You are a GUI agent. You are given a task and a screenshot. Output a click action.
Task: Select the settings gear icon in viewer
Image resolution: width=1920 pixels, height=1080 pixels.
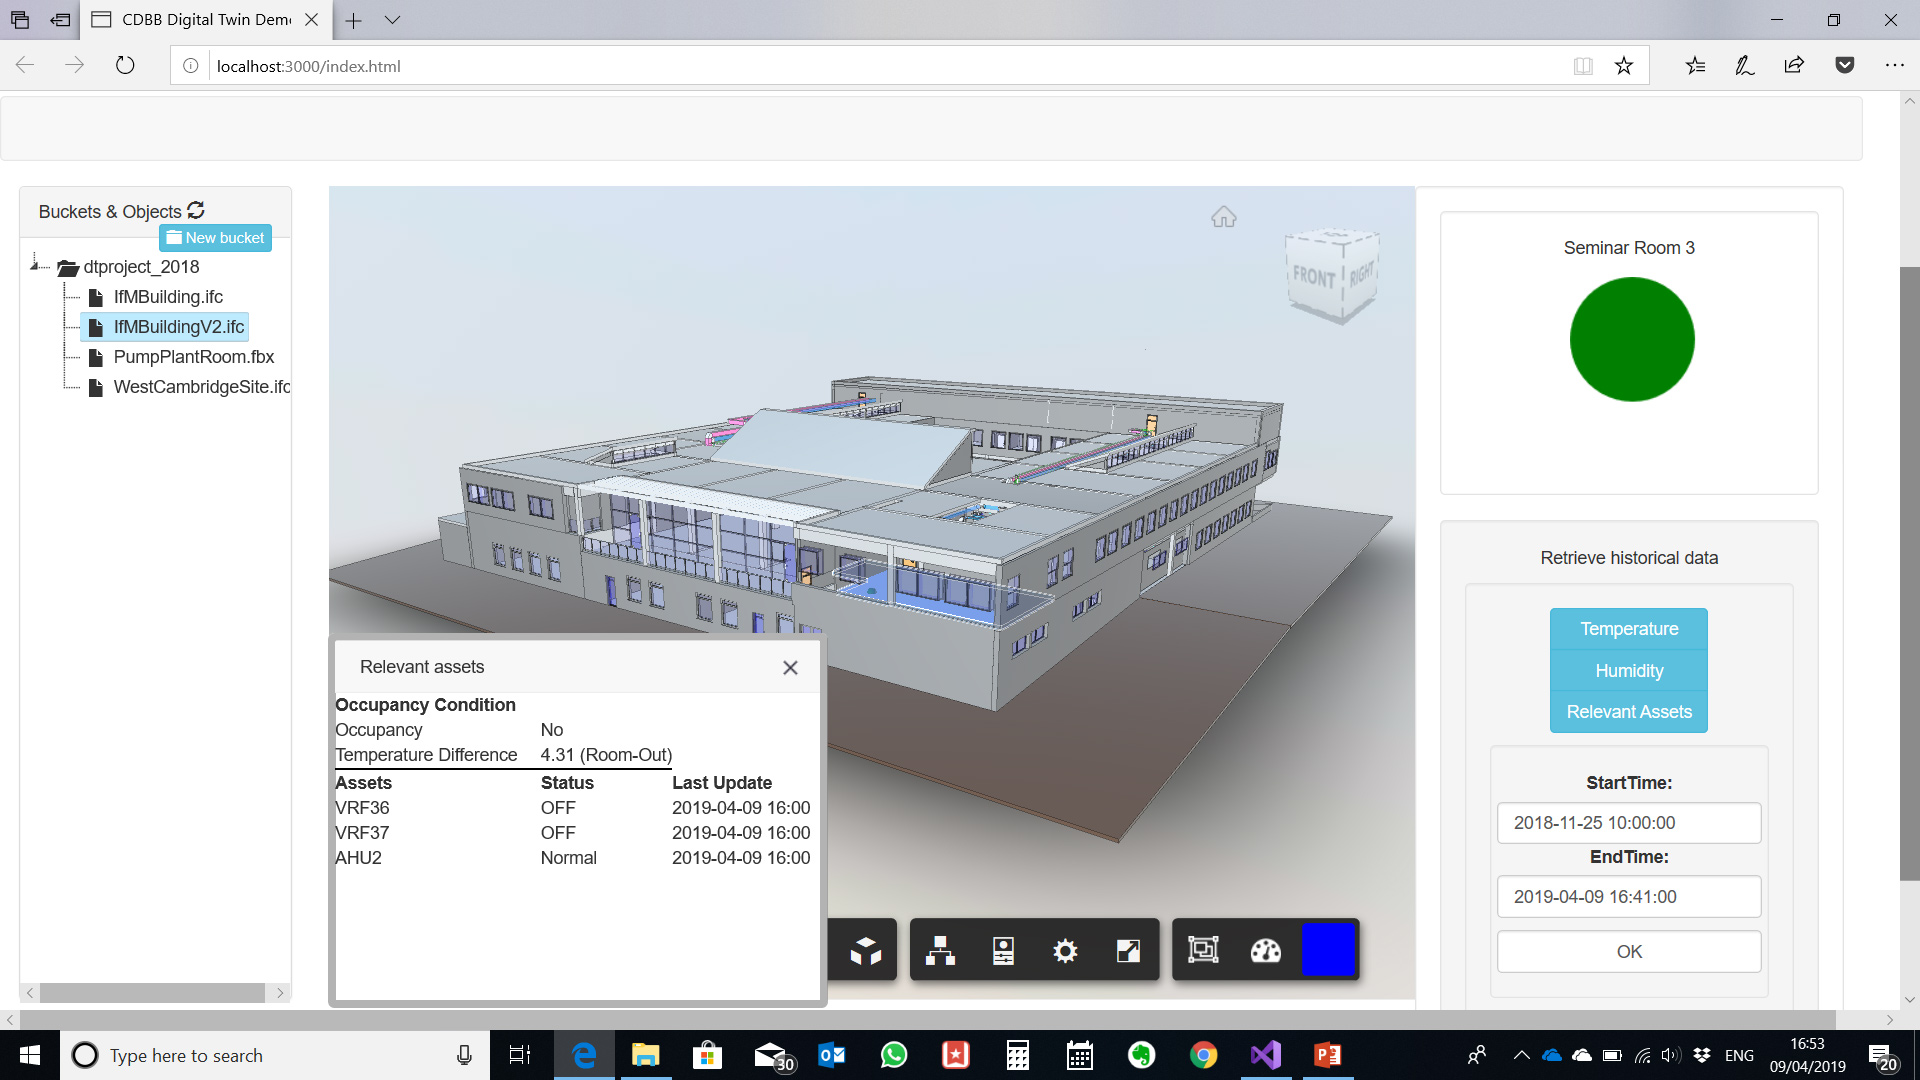pyautogui.click(x=1064, y=949)
